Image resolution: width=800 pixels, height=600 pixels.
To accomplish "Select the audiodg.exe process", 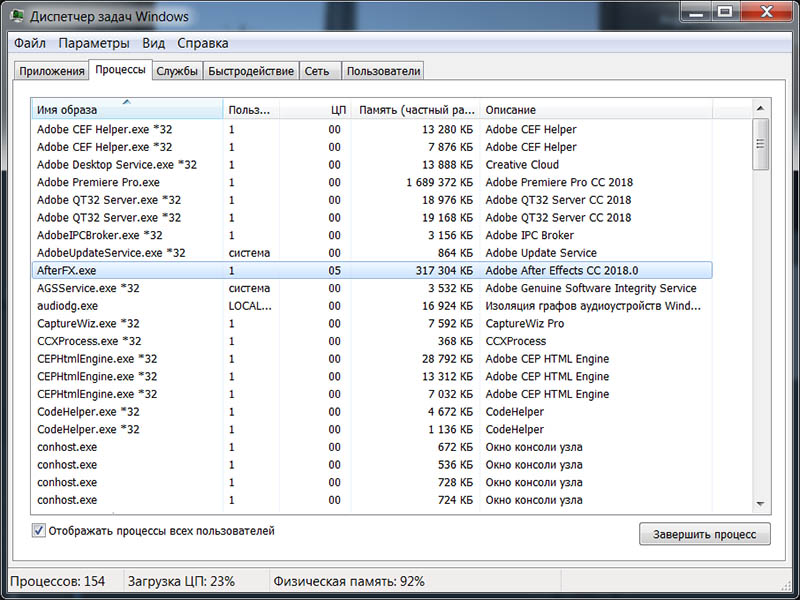I will click(372, 306).
